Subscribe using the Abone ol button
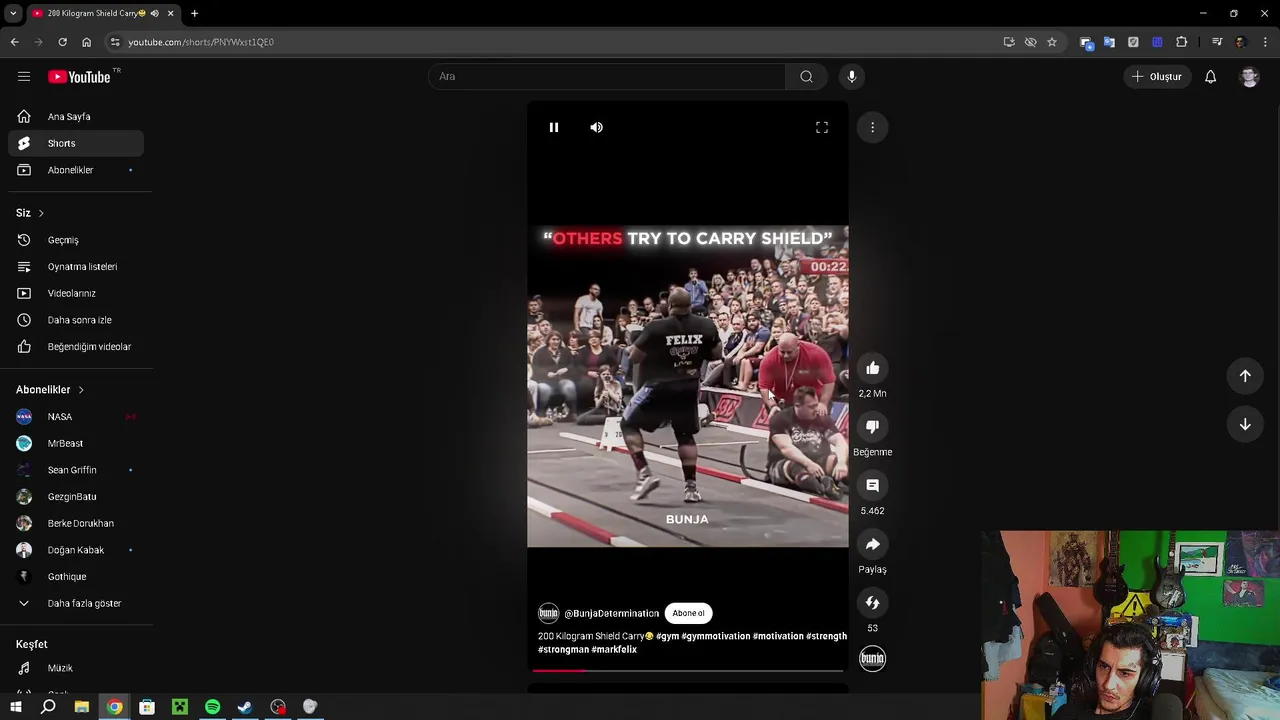Image resolution: width=1280 pixels, height=720 pixels. click(x=688, y=613)
